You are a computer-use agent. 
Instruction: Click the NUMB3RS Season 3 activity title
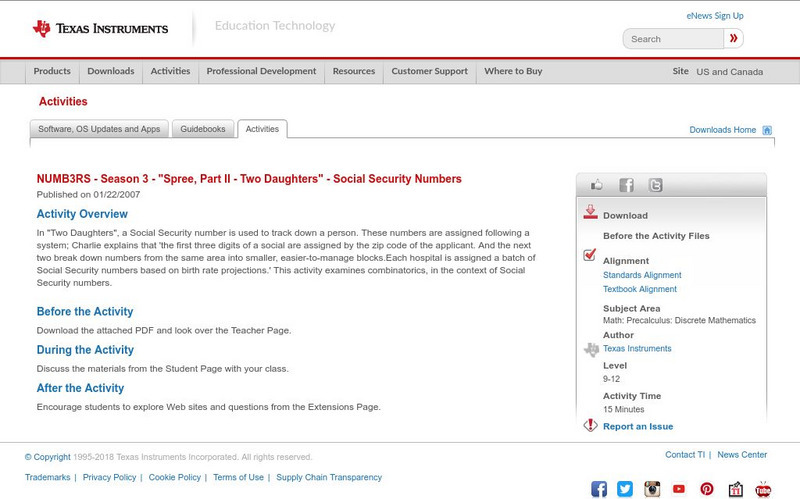[249, 179]
